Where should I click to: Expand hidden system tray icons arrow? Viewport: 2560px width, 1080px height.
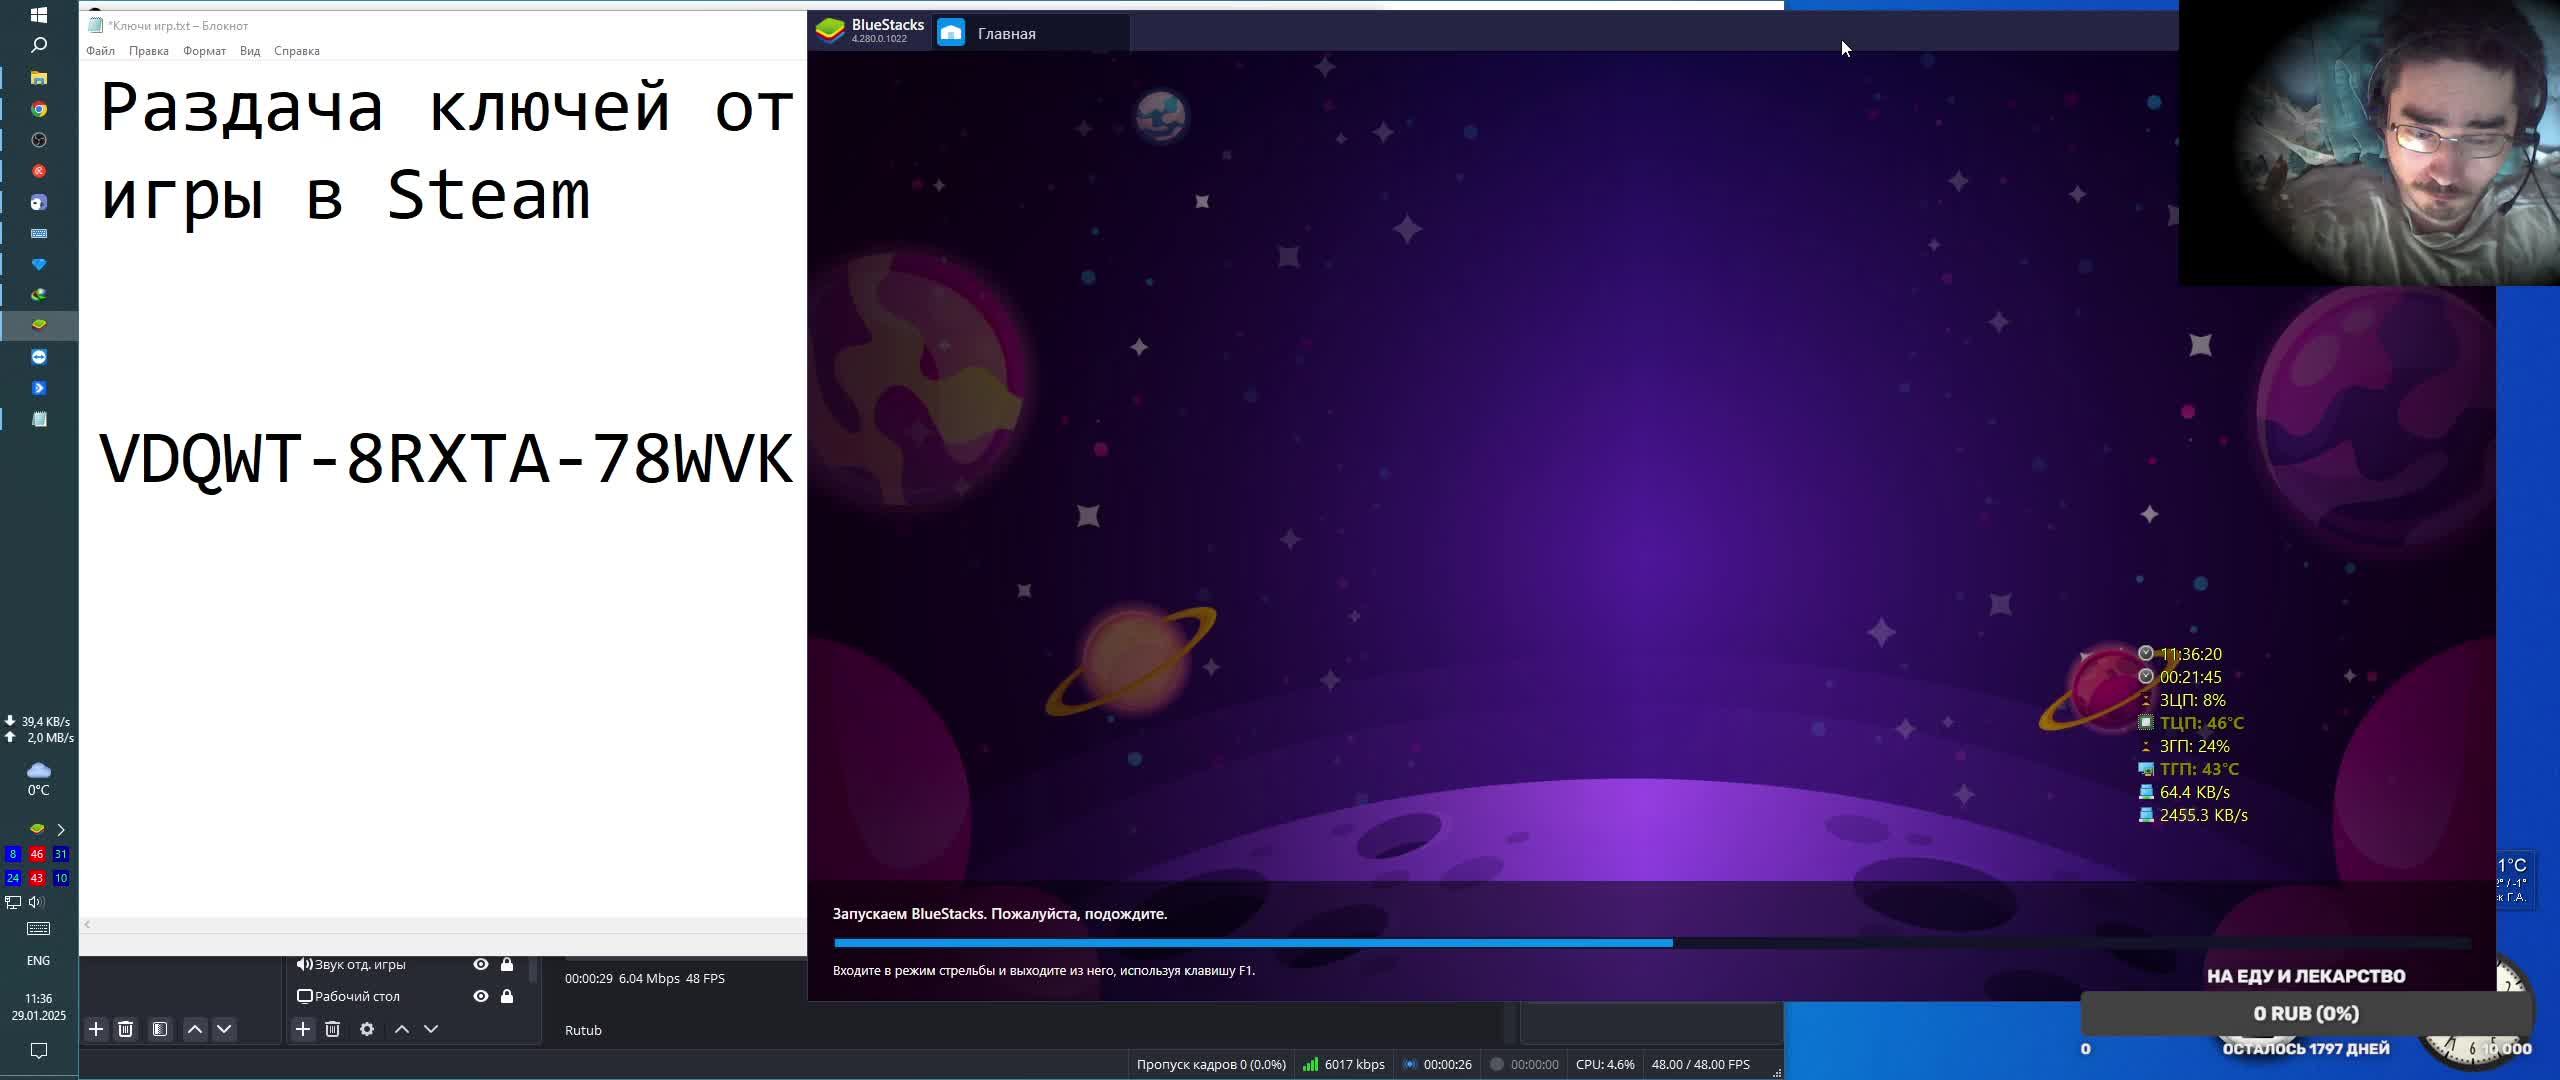coord(61,829)
